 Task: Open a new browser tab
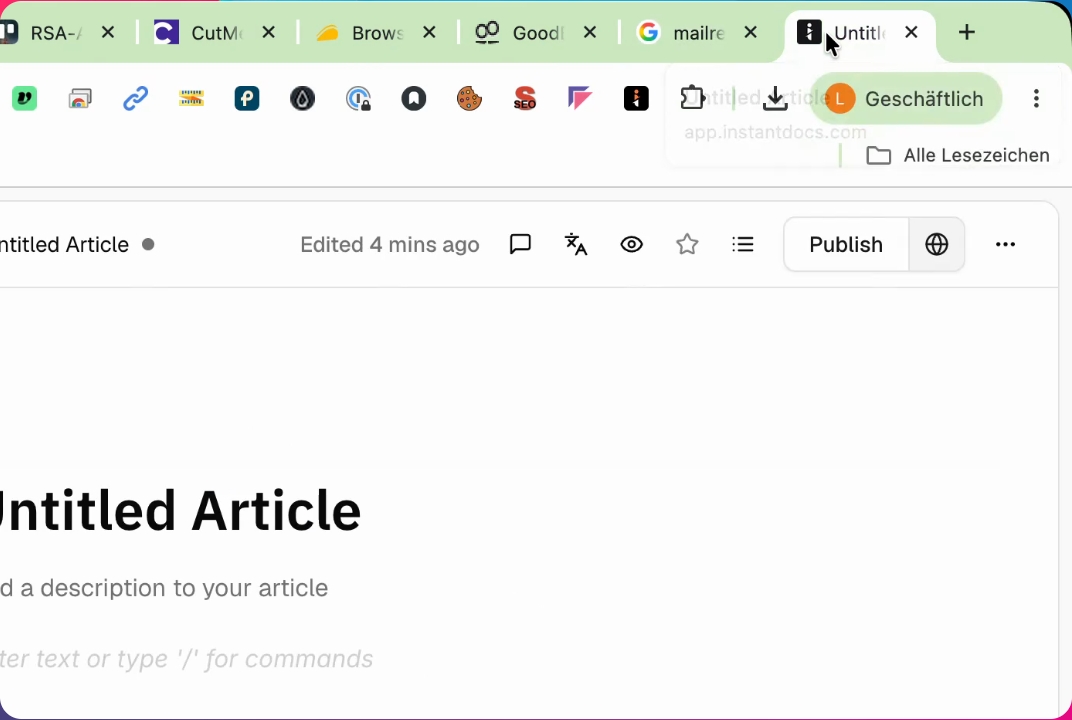coord(966,32)
